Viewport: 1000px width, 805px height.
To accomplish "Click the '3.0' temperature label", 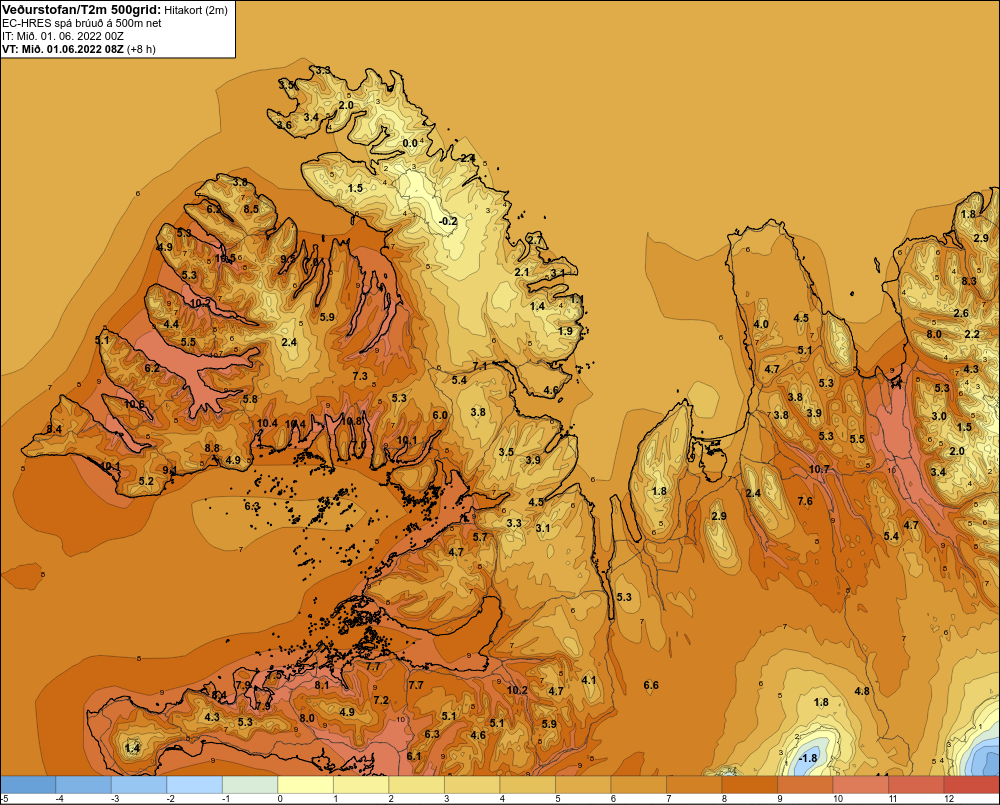I will (939, 416).
